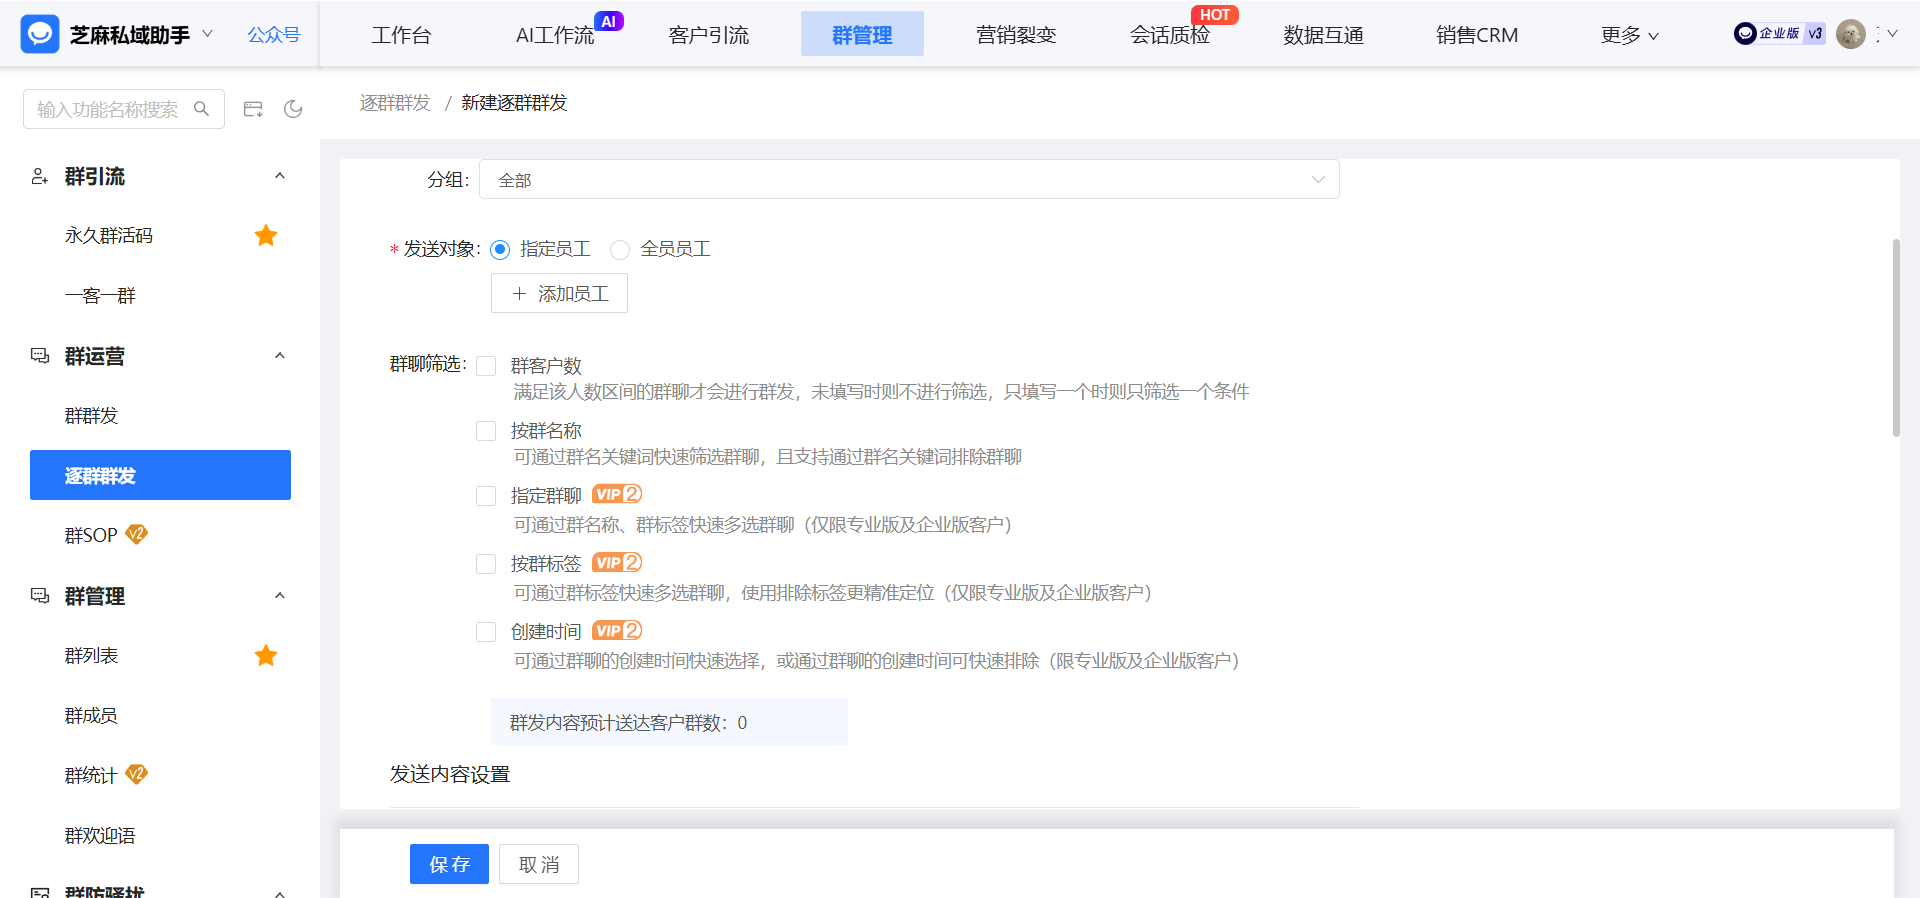The width and height of the screenshot is (1920, 898).
Task: Open 永久群活码 in the sidebar
Action: 109,235
